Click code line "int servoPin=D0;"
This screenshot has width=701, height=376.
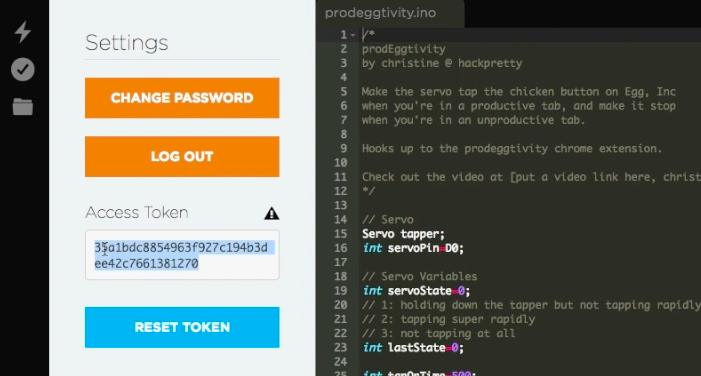coord(413,248)
